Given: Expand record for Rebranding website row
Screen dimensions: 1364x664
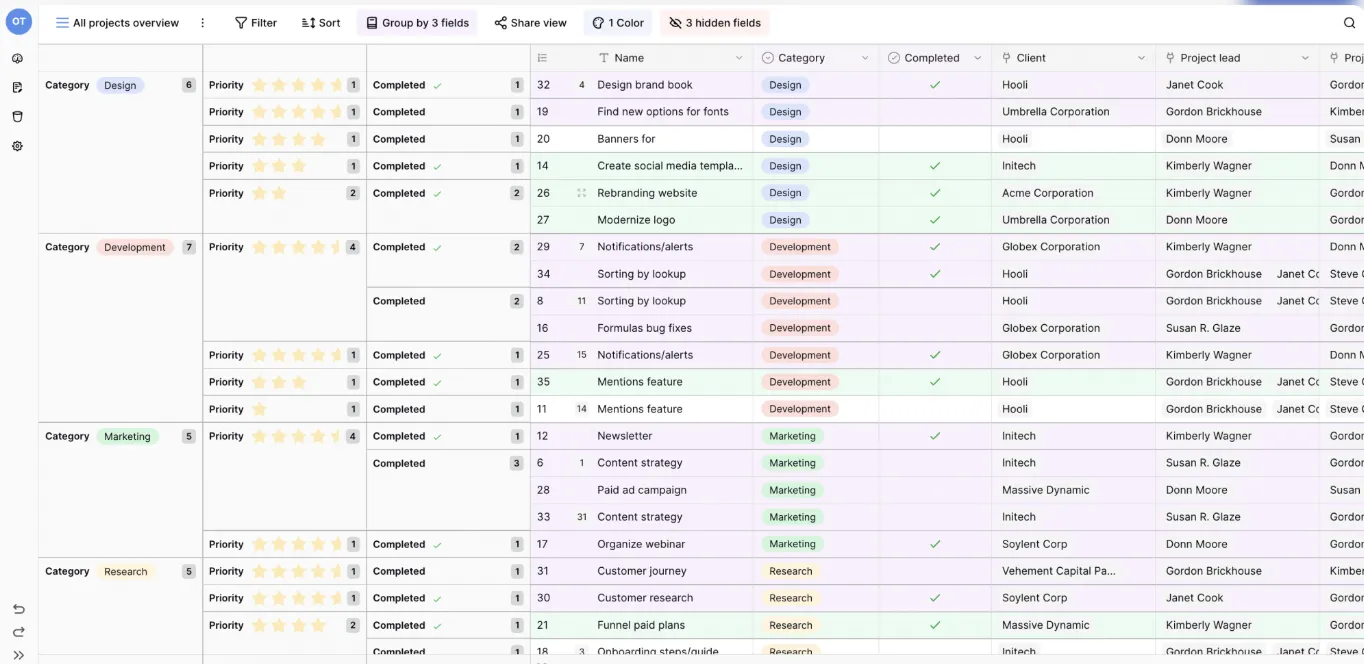Looking at the screenshot, I should [x=581, y=193].
